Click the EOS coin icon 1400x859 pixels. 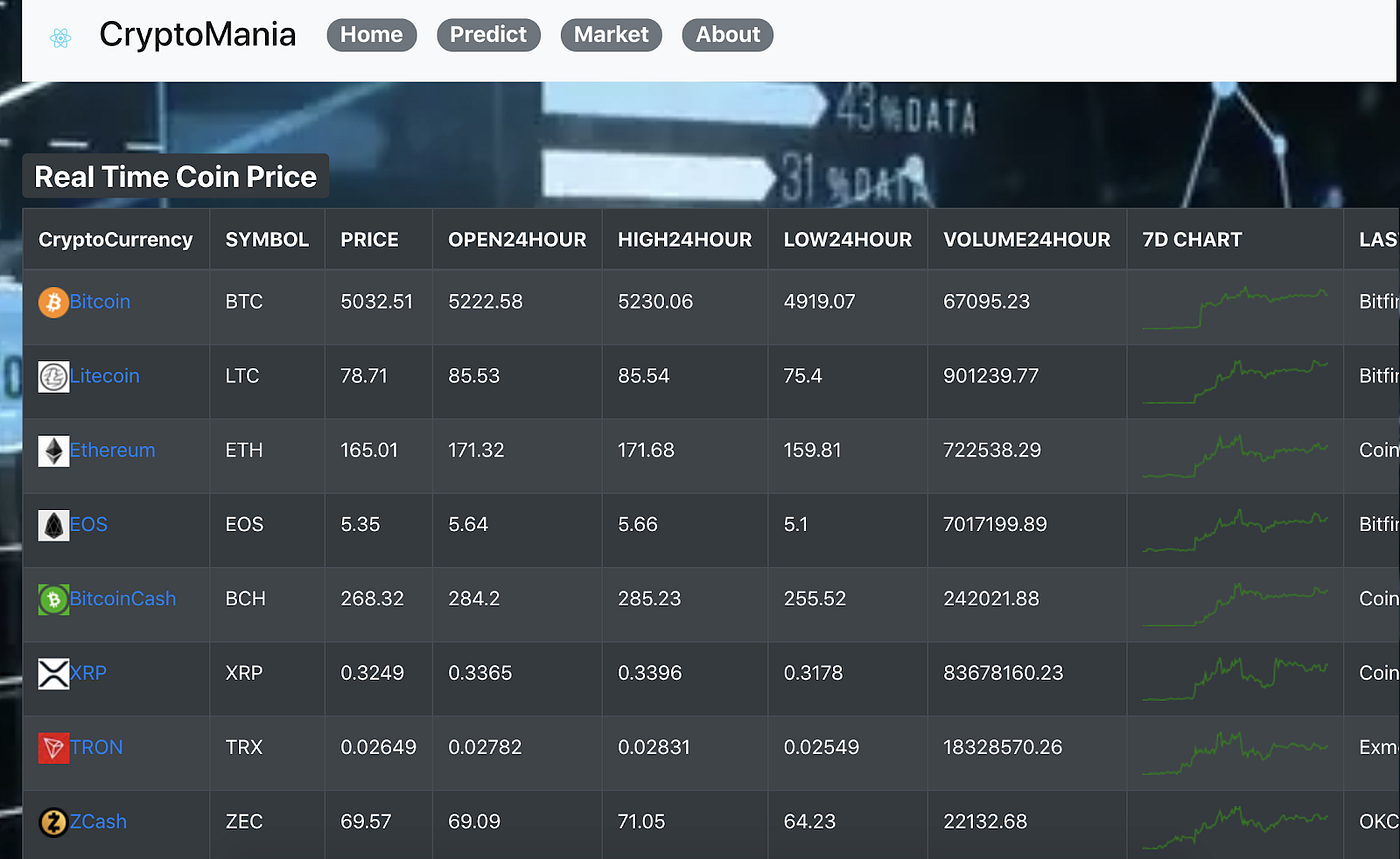52,524
